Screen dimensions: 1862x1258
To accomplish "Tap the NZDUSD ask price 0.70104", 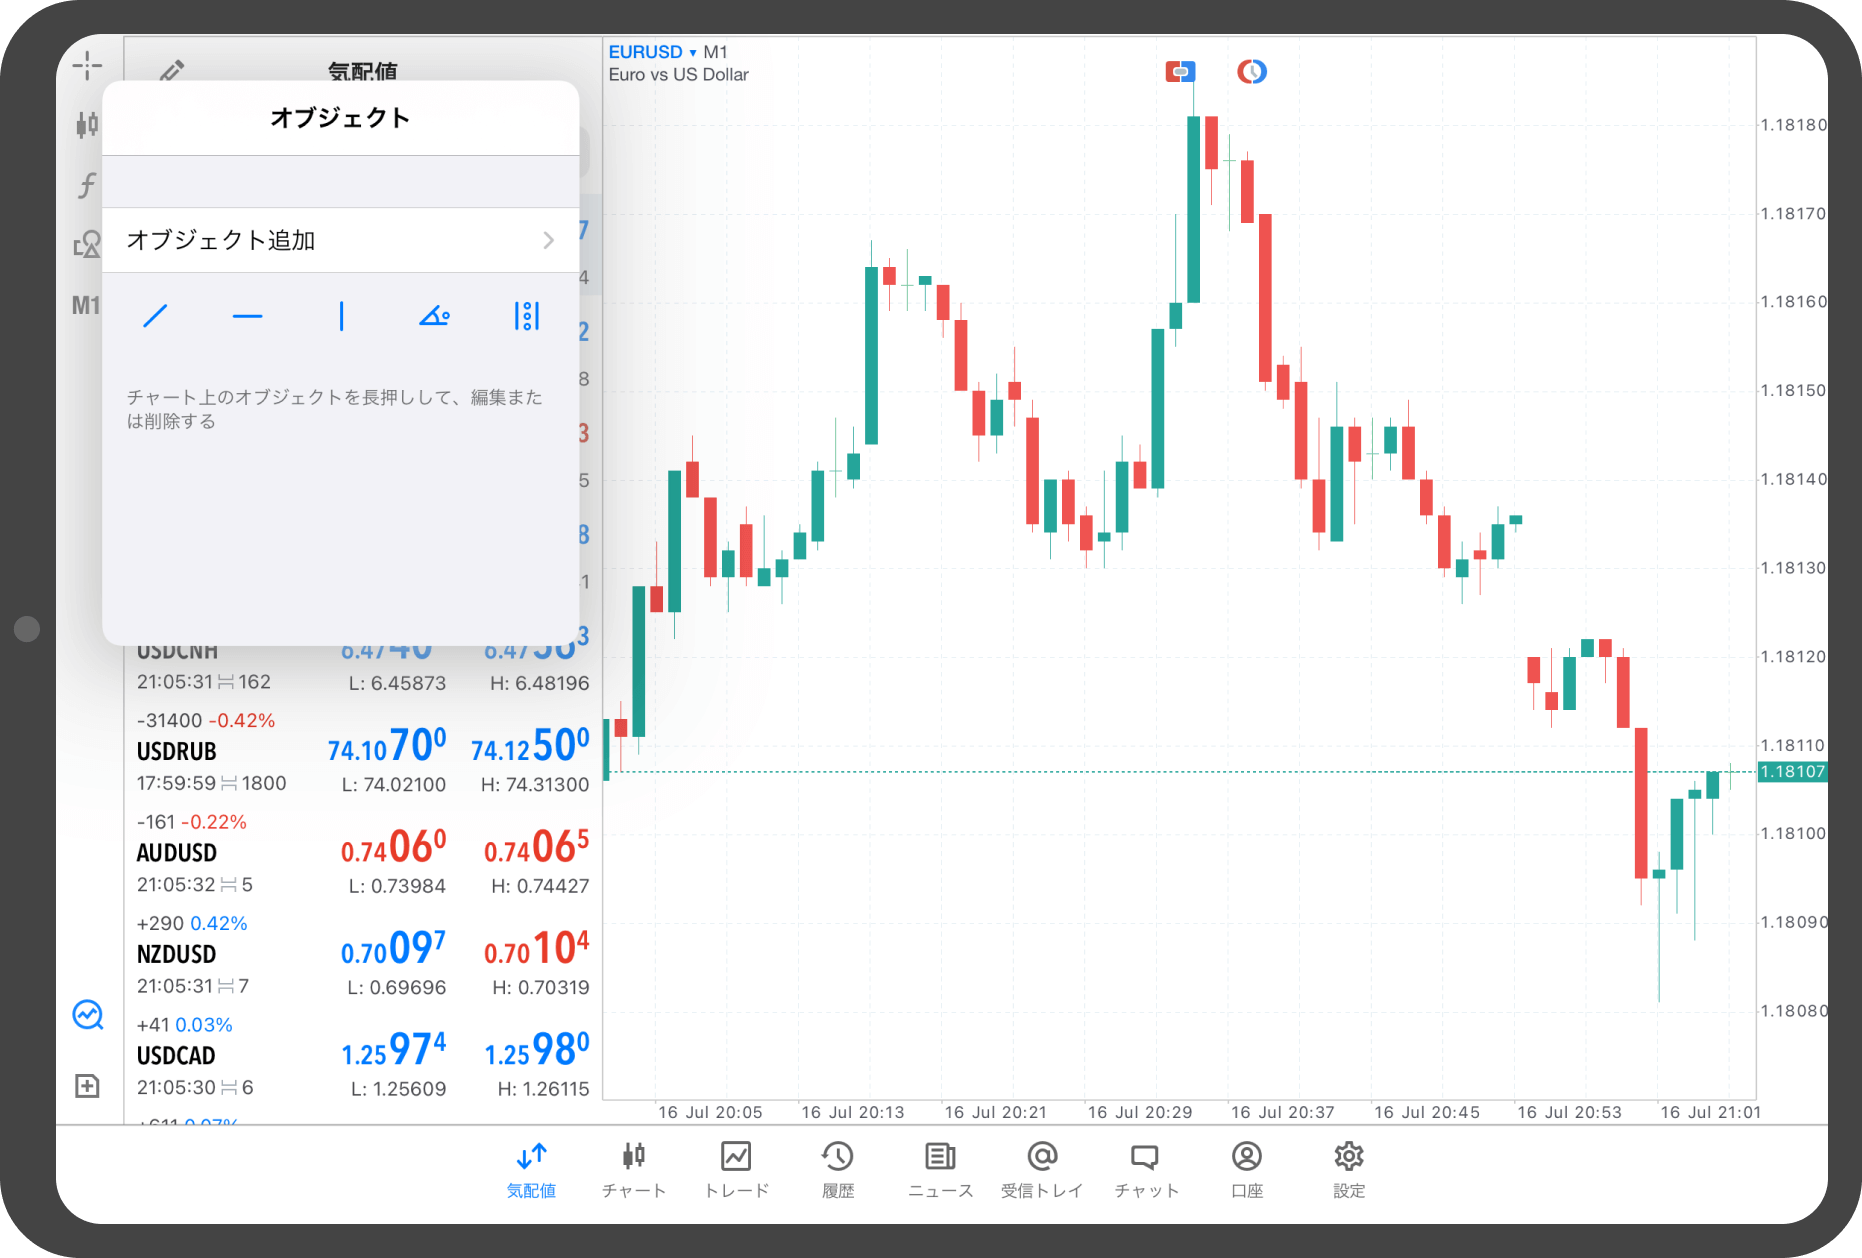I will (537, 949).
